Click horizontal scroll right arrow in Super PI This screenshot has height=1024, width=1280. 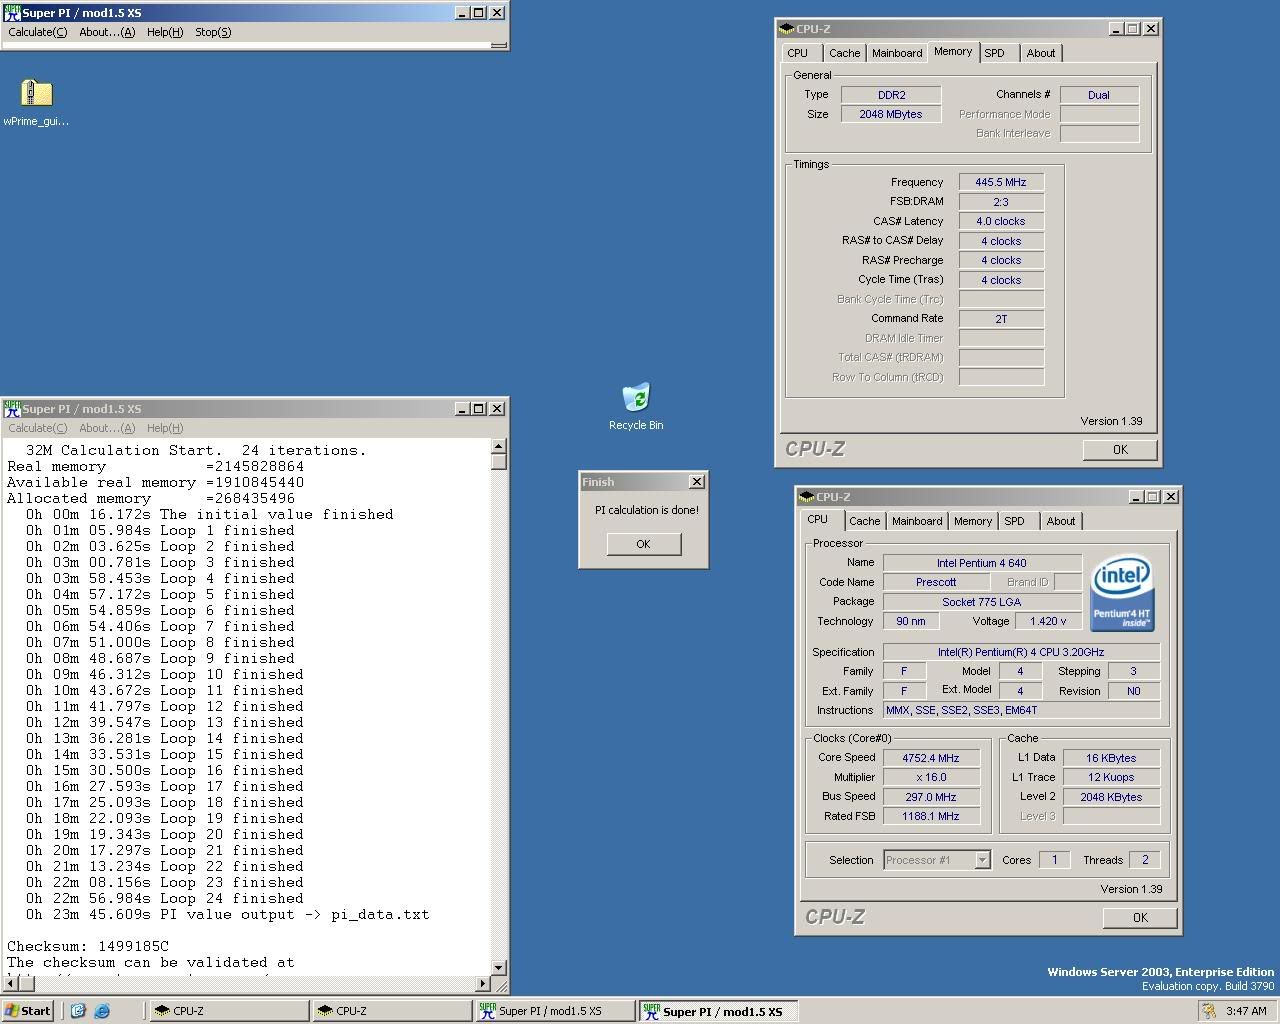pos(483,984)
